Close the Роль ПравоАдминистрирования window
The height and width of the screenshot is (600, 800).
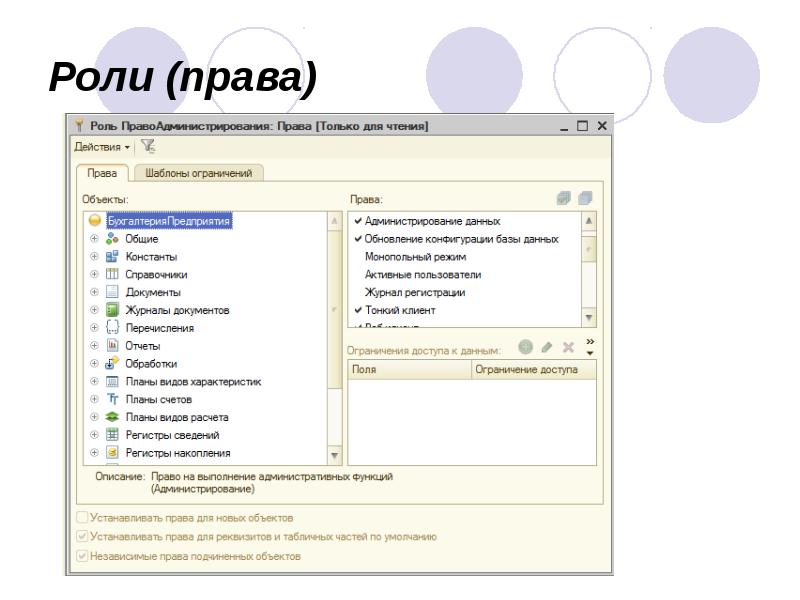(602, 126)
